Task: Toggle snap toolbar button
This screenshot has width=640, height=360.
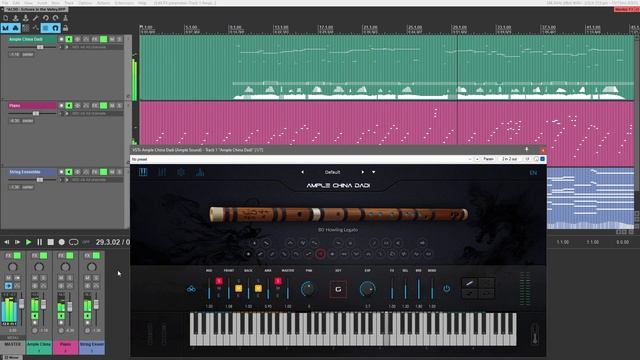Action: [56, 28]
